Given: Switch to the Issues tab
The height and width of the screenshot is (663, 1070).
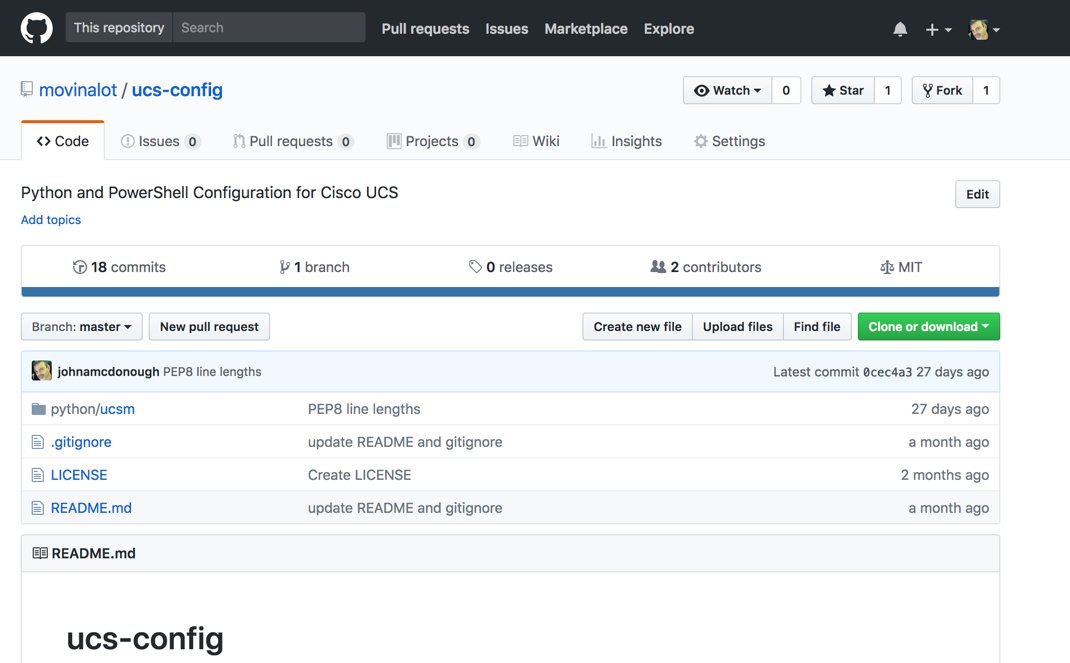Looking at the screenshot, I should tap(160, 141).
